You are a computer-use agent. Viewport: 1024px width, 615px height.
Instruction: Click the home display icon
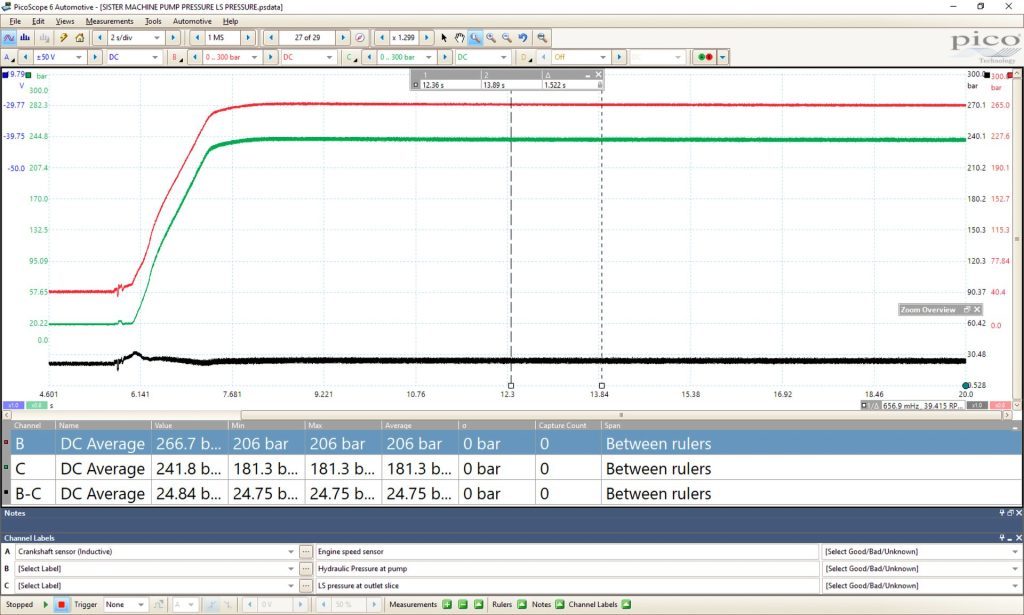[80, 38]
